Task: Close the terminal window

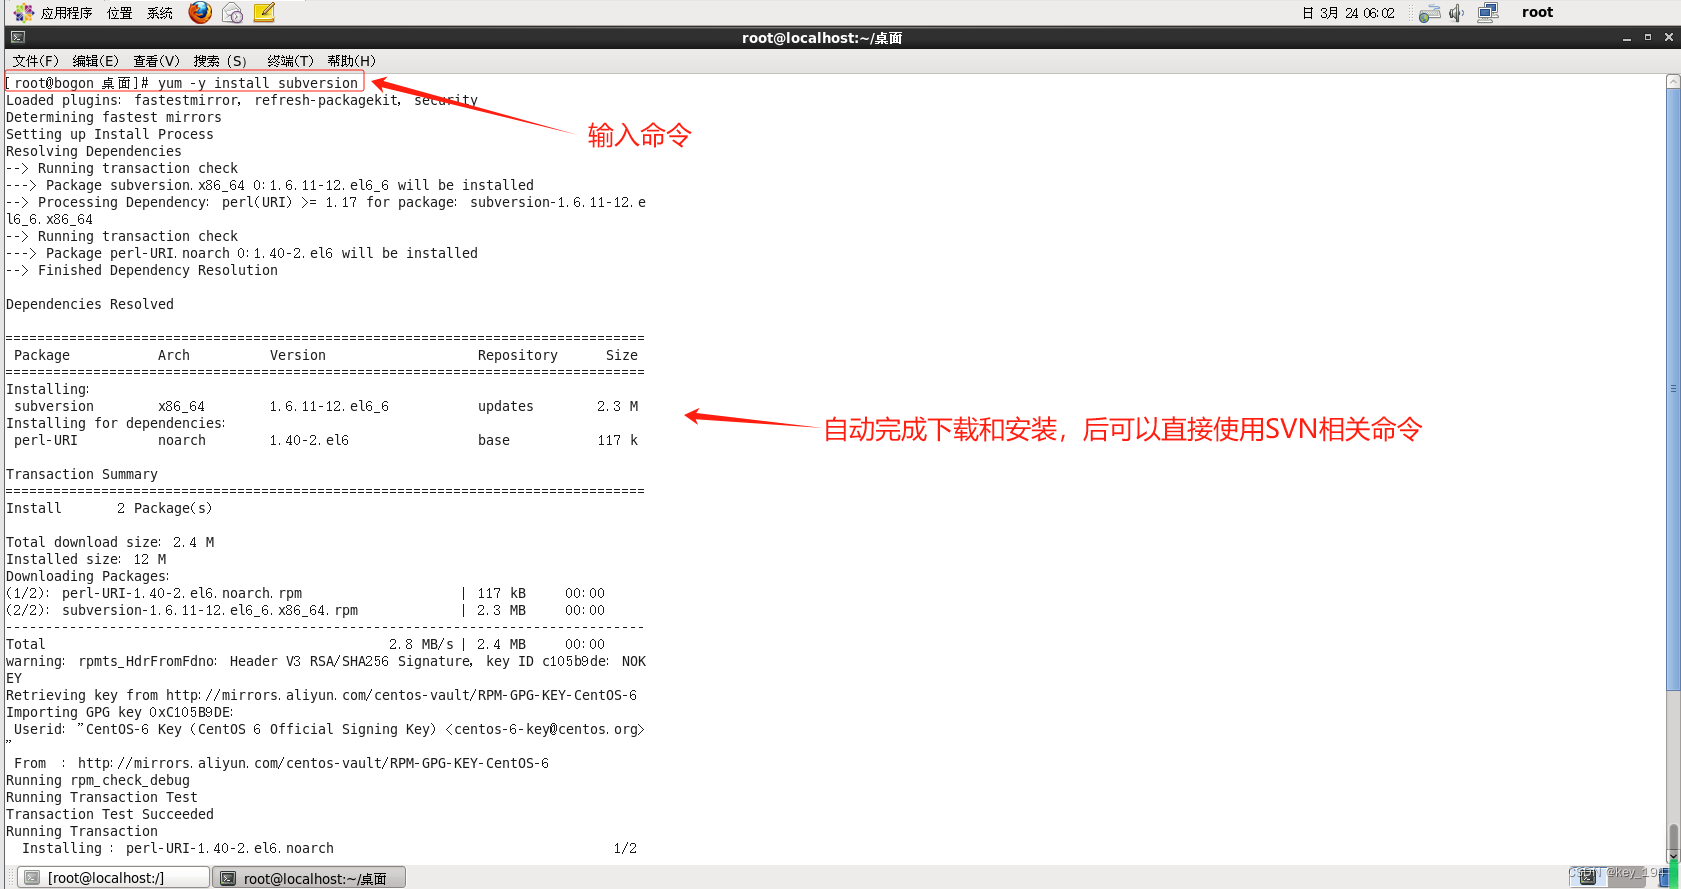Action: point(1669,38)
